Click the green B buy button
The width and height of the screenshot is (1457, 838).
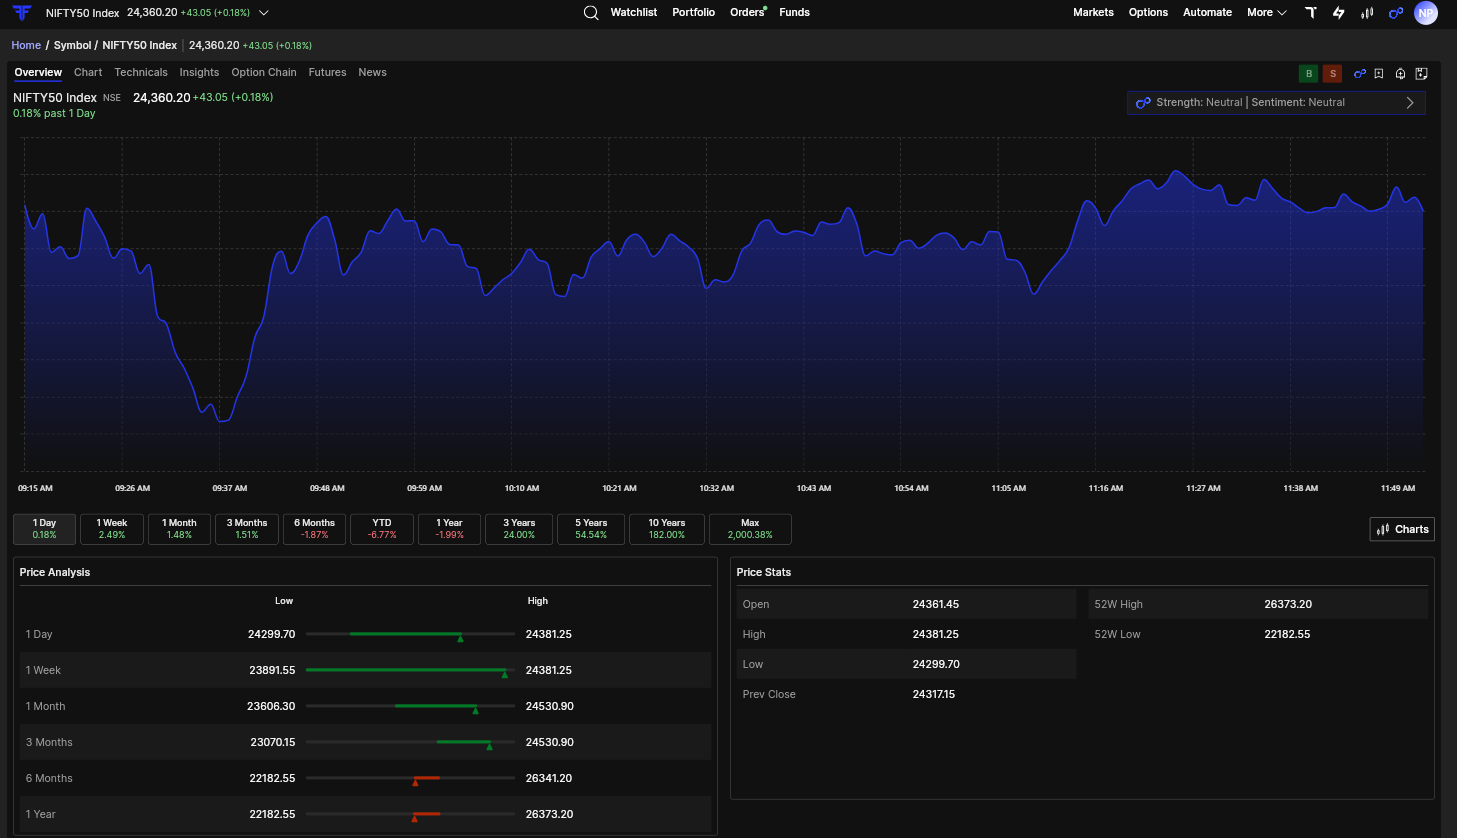1308,73
